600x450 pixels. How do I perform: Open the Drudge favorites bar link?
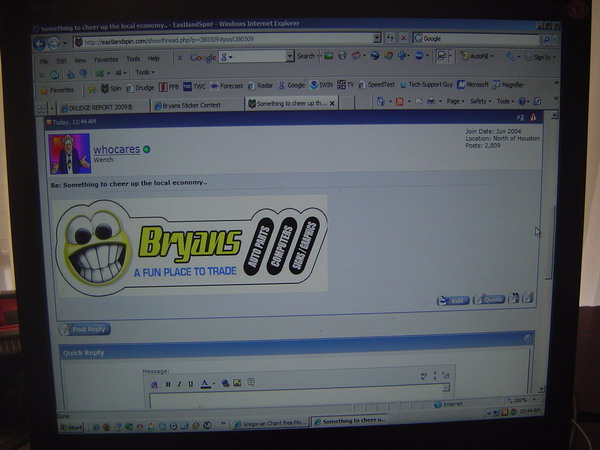140,88
